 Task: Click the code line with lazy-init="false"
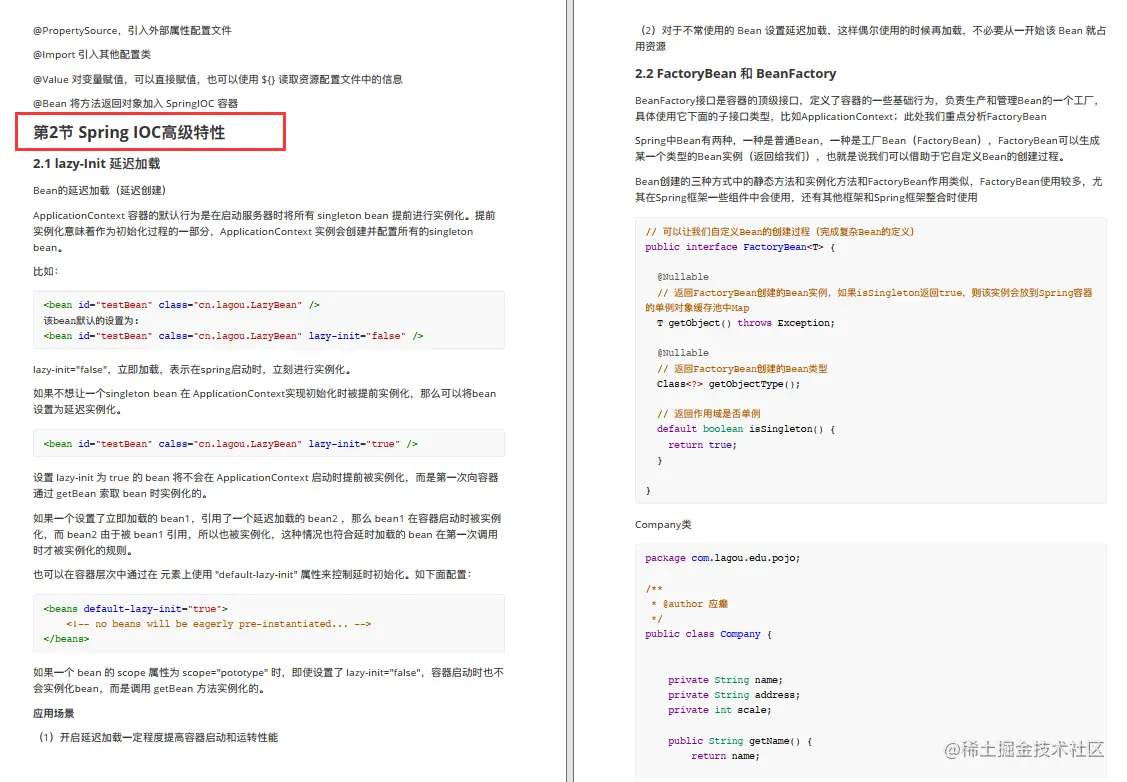pos(234,336)
